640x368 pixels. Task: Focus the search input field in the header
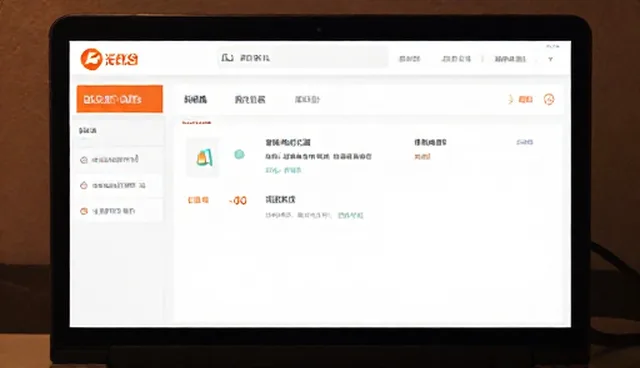coord(302,58)
